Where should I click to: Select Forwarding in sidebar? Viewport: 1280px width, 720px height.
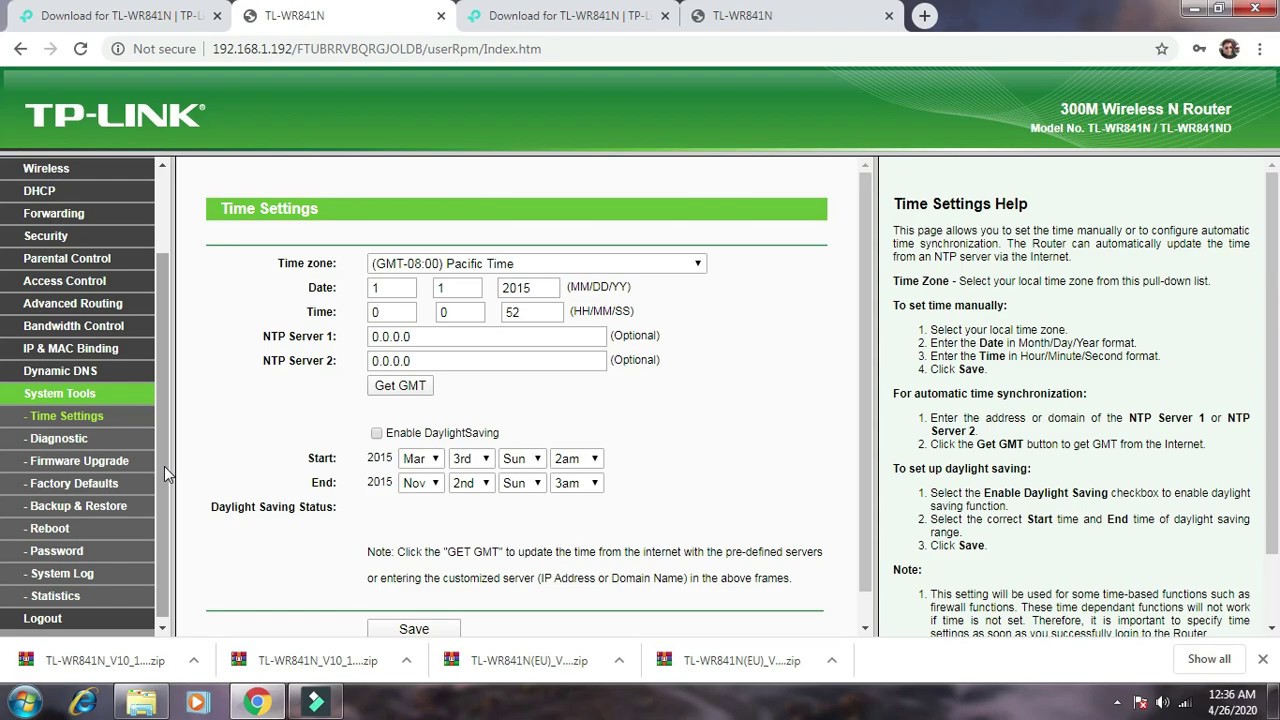77,213
